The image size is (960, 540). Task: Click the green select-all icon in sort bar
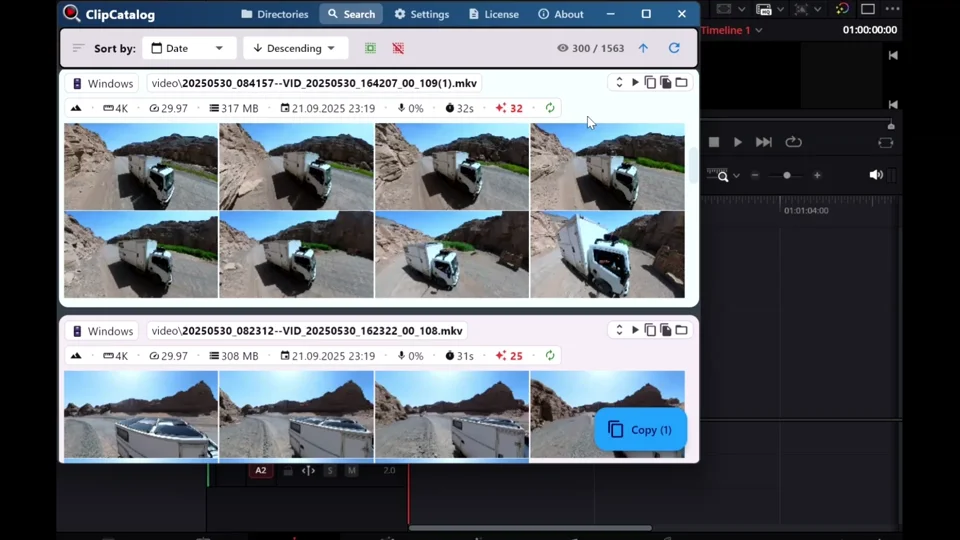(370, 48)
